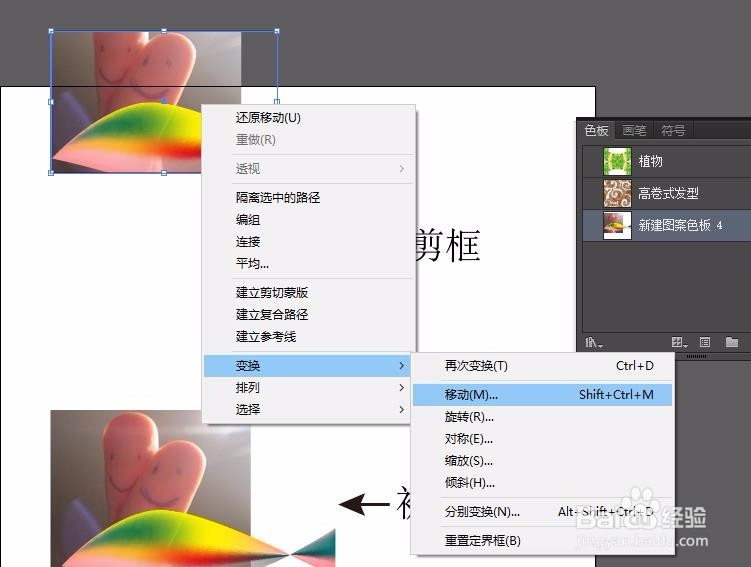
Task: Open swatch libraries menu icon
Action: 594,342
